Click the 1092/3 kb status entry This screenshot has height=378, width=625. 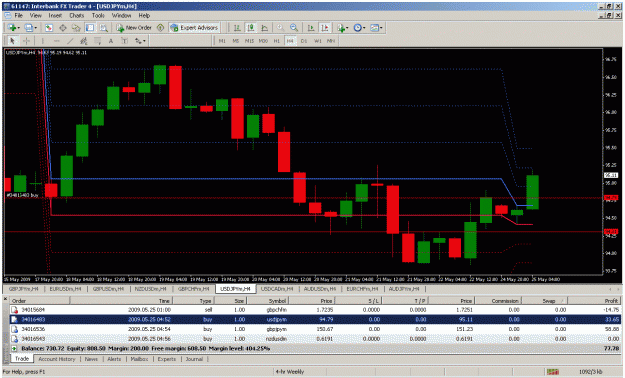pyautogui.click(x=590, y=372)
